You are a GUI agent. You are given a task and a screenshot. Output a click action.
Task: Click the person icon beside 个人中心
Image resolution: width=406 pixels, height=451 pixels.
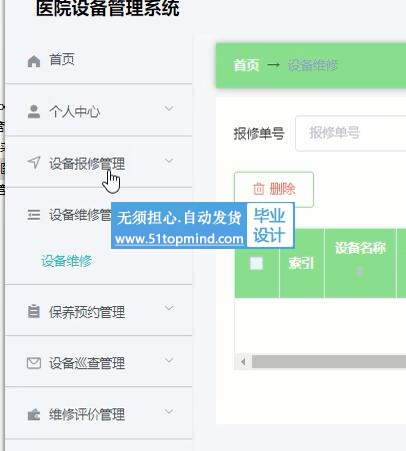click(34, 112)
